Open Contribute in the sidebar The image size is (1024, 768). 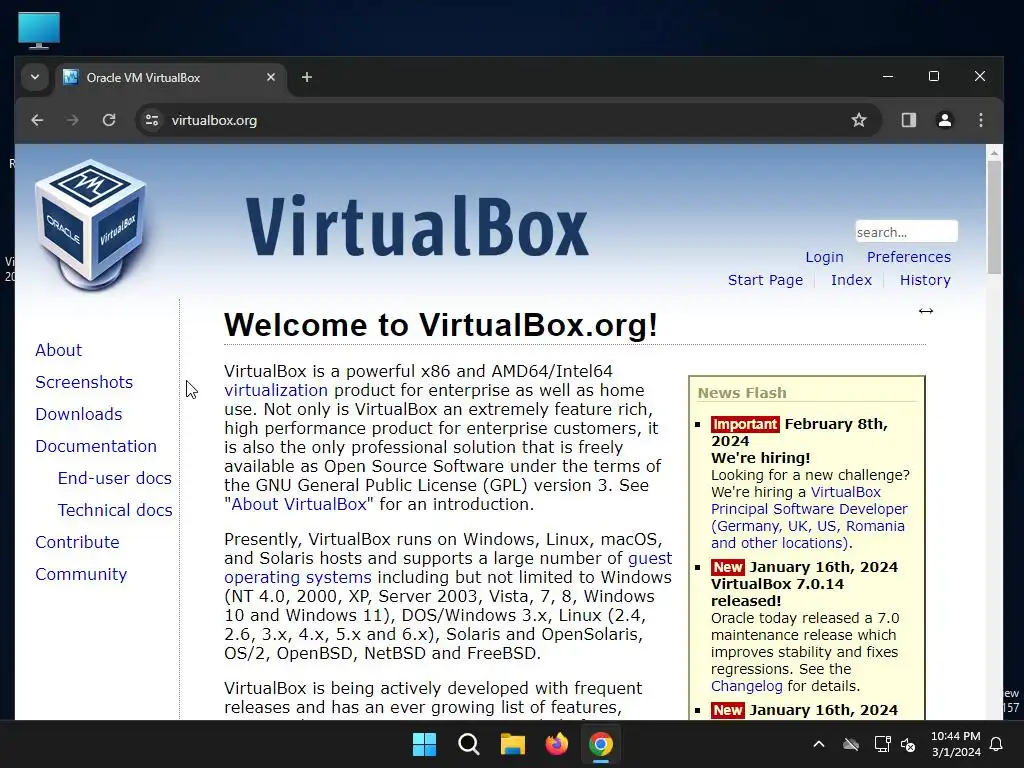(x=77, y=543)
